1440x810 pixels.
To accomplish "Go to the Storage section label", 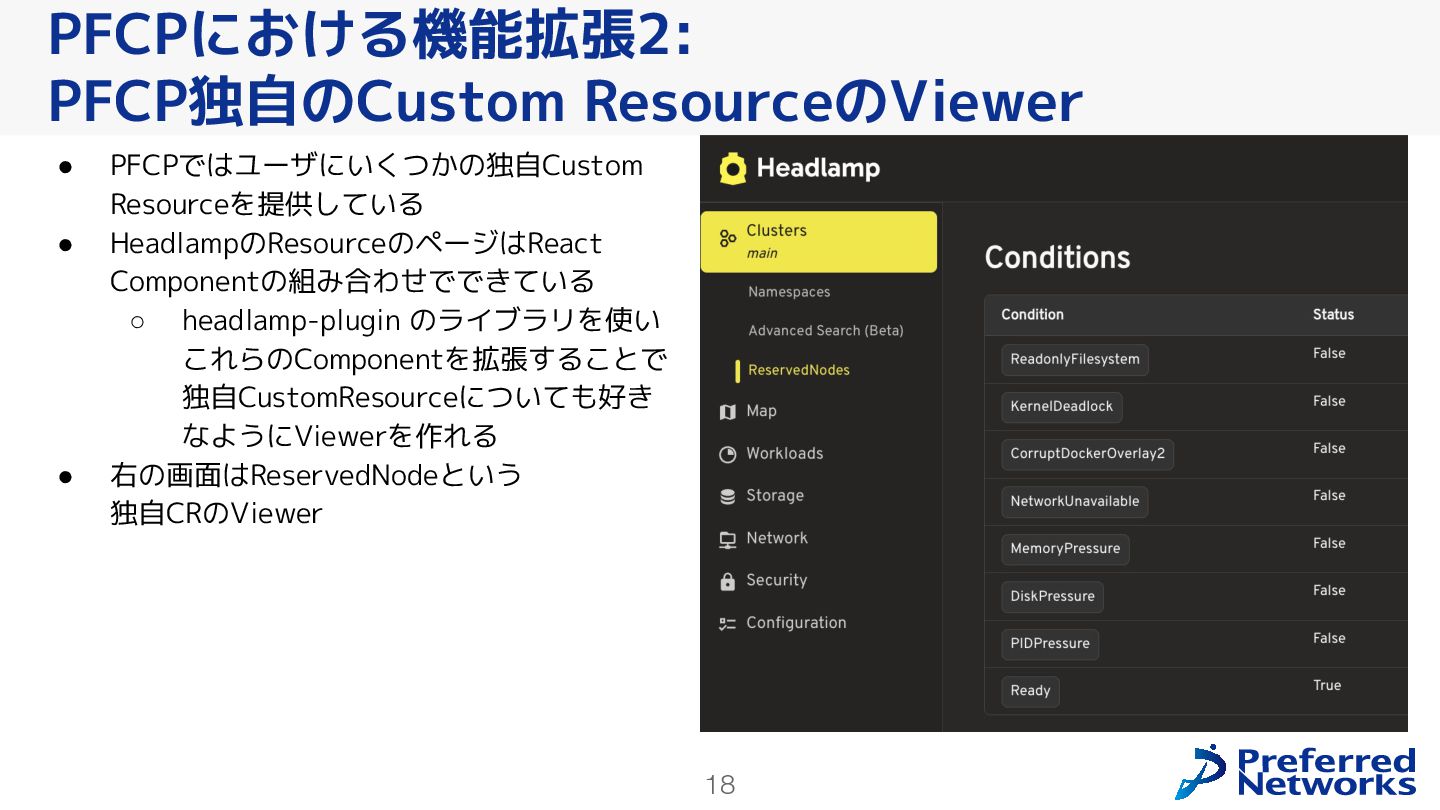I will pos(775,495).
